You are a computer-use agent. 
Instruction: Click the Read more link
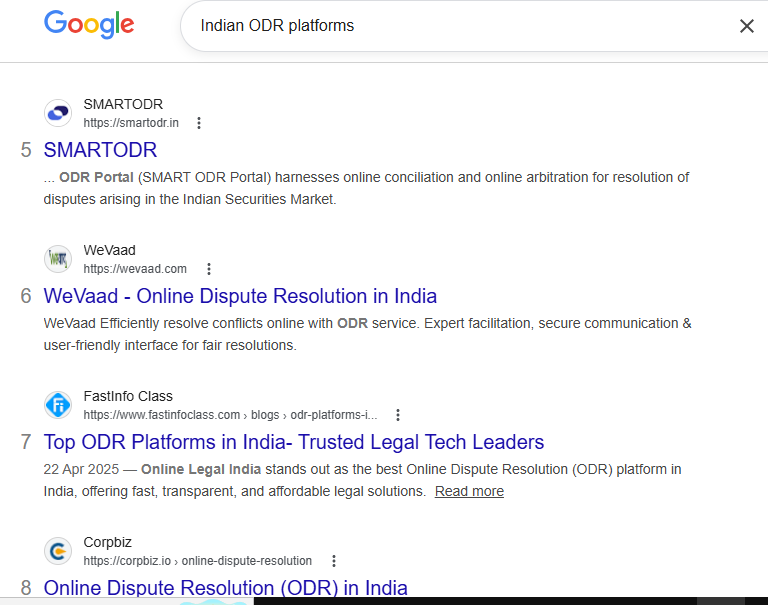pos(469,491)
